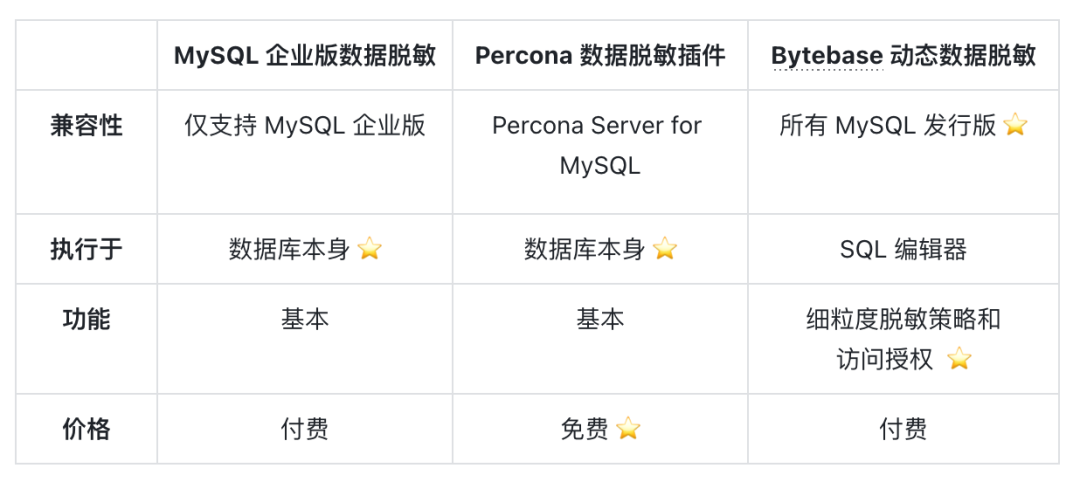Click the star beside 免费
Image resolution: width=1080 pixels, height=482 pixels.
coord(628,429)
